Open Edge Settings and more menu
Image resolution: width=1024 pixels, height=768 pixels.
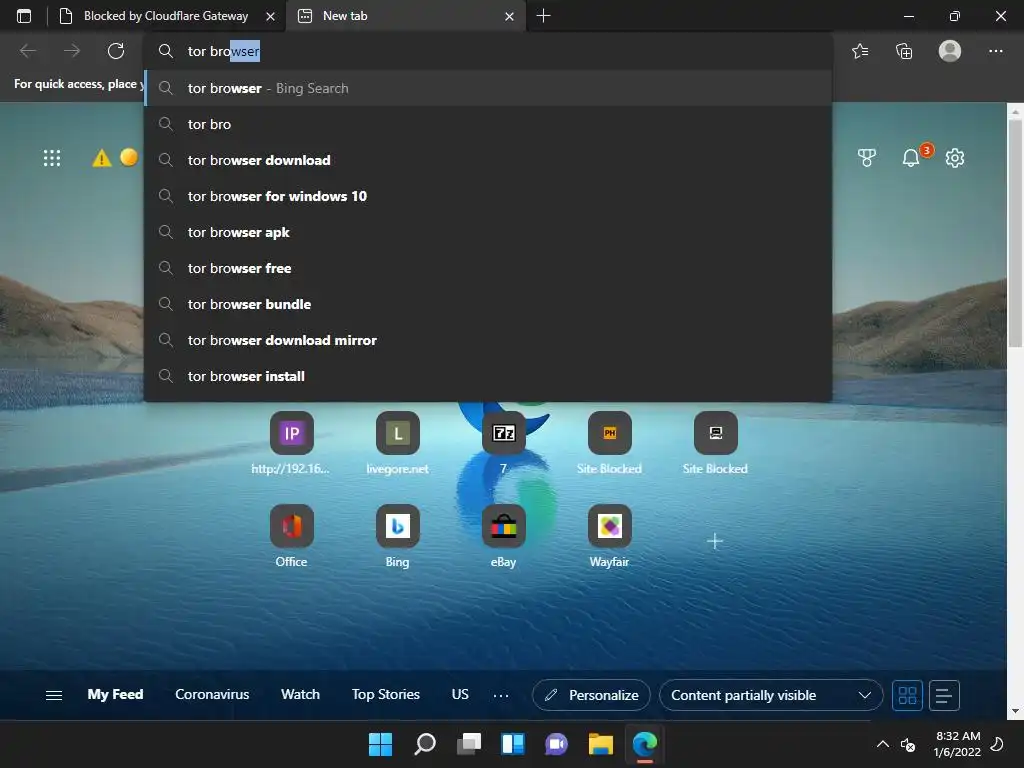(x=995, y=51)
